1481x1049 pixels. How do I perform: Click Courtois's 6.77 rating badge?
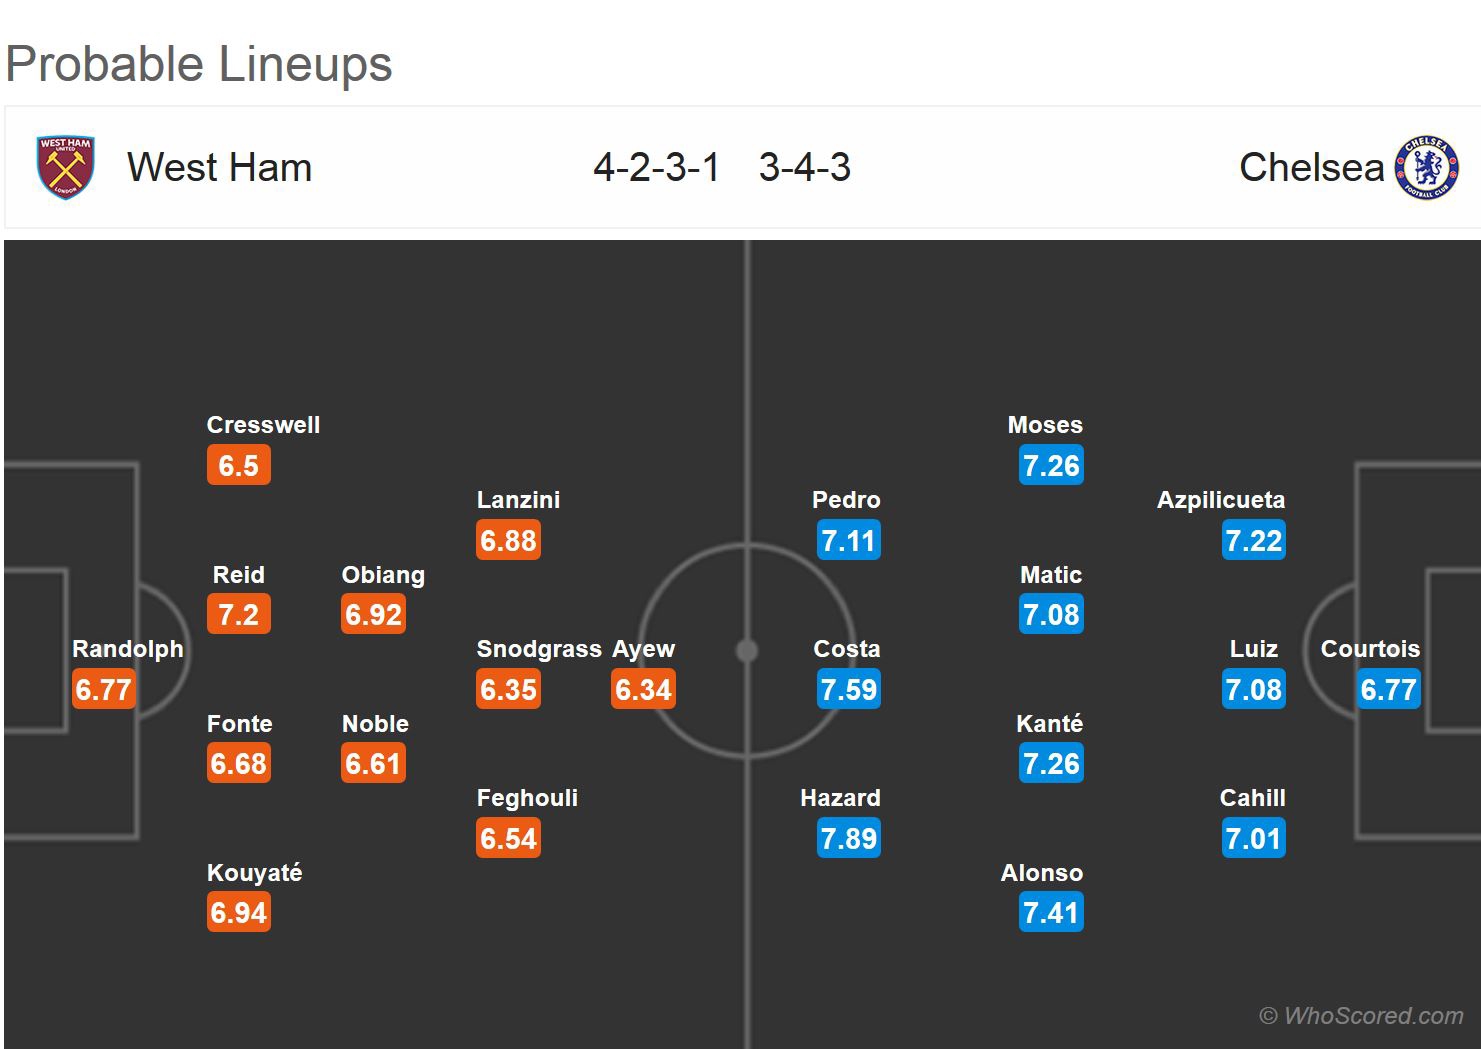[1388, 689]
